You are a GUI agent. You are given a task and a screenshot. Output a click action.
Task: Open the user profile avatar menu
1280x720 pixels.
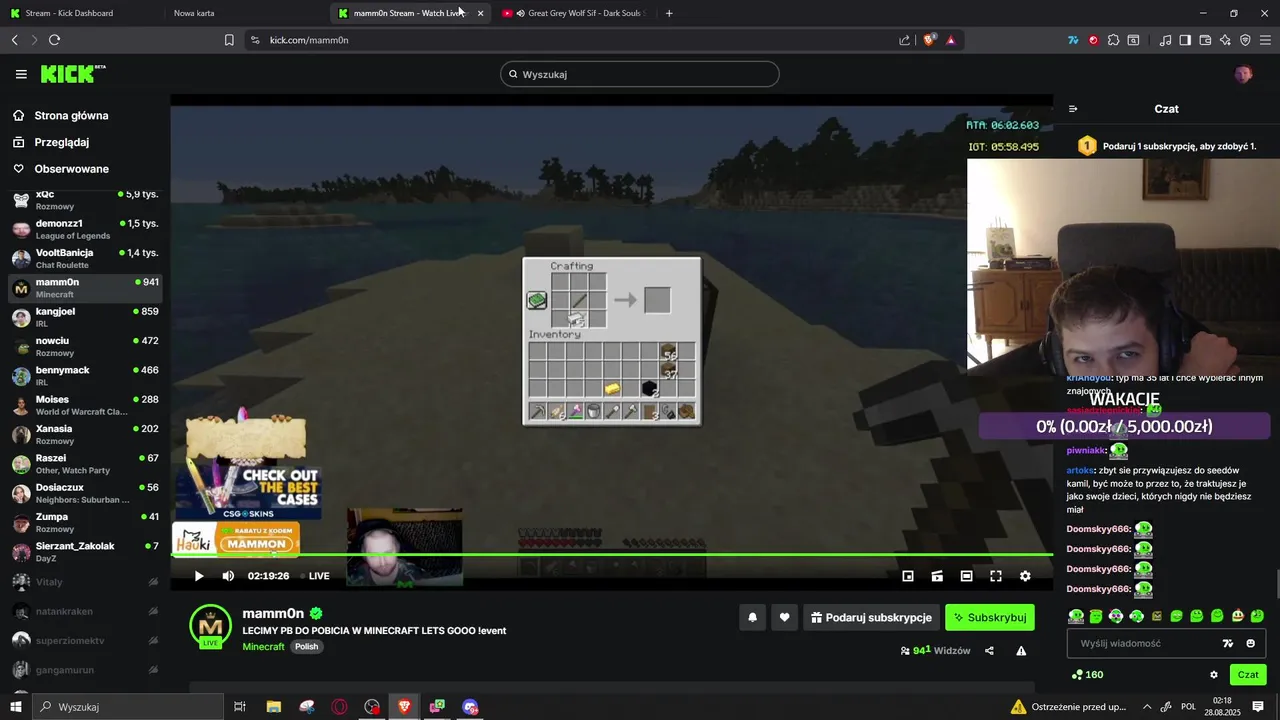point(1243,74)
